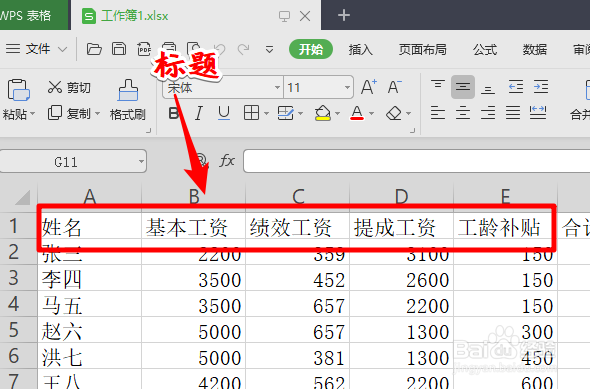
Task: Click the justify alignment icon
Action: click(513, 112)
